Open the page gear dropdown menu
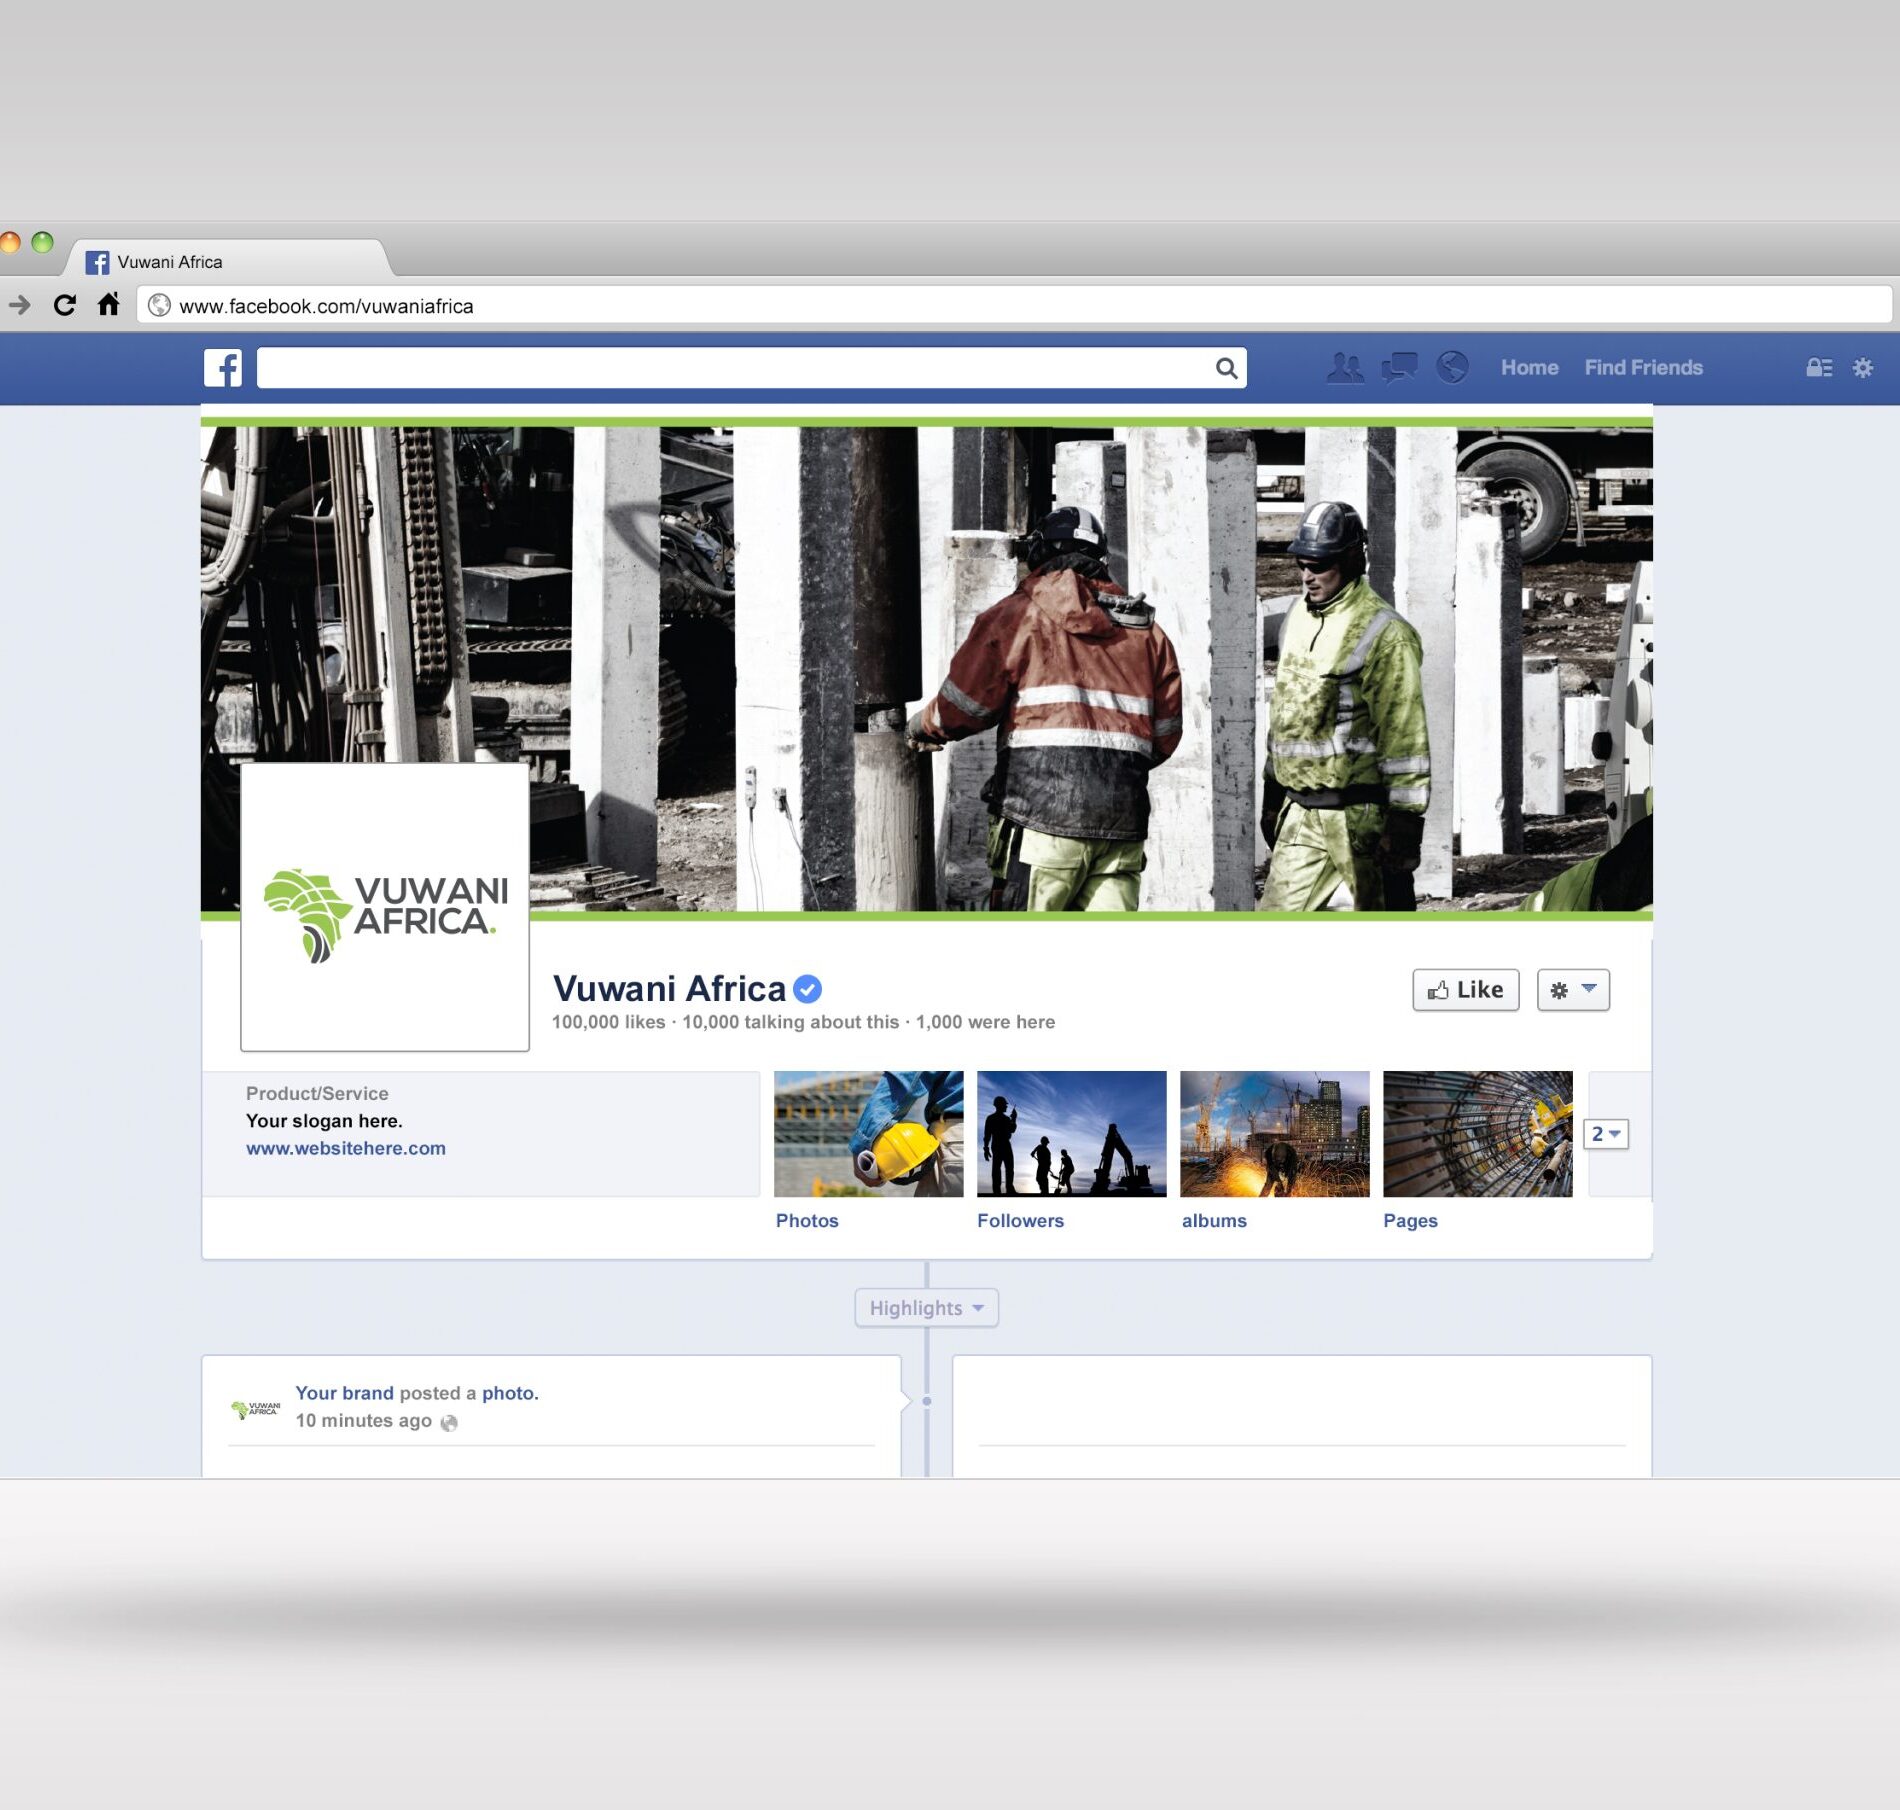This screenshot has width=1900, height=1810. click(1573, 990)
